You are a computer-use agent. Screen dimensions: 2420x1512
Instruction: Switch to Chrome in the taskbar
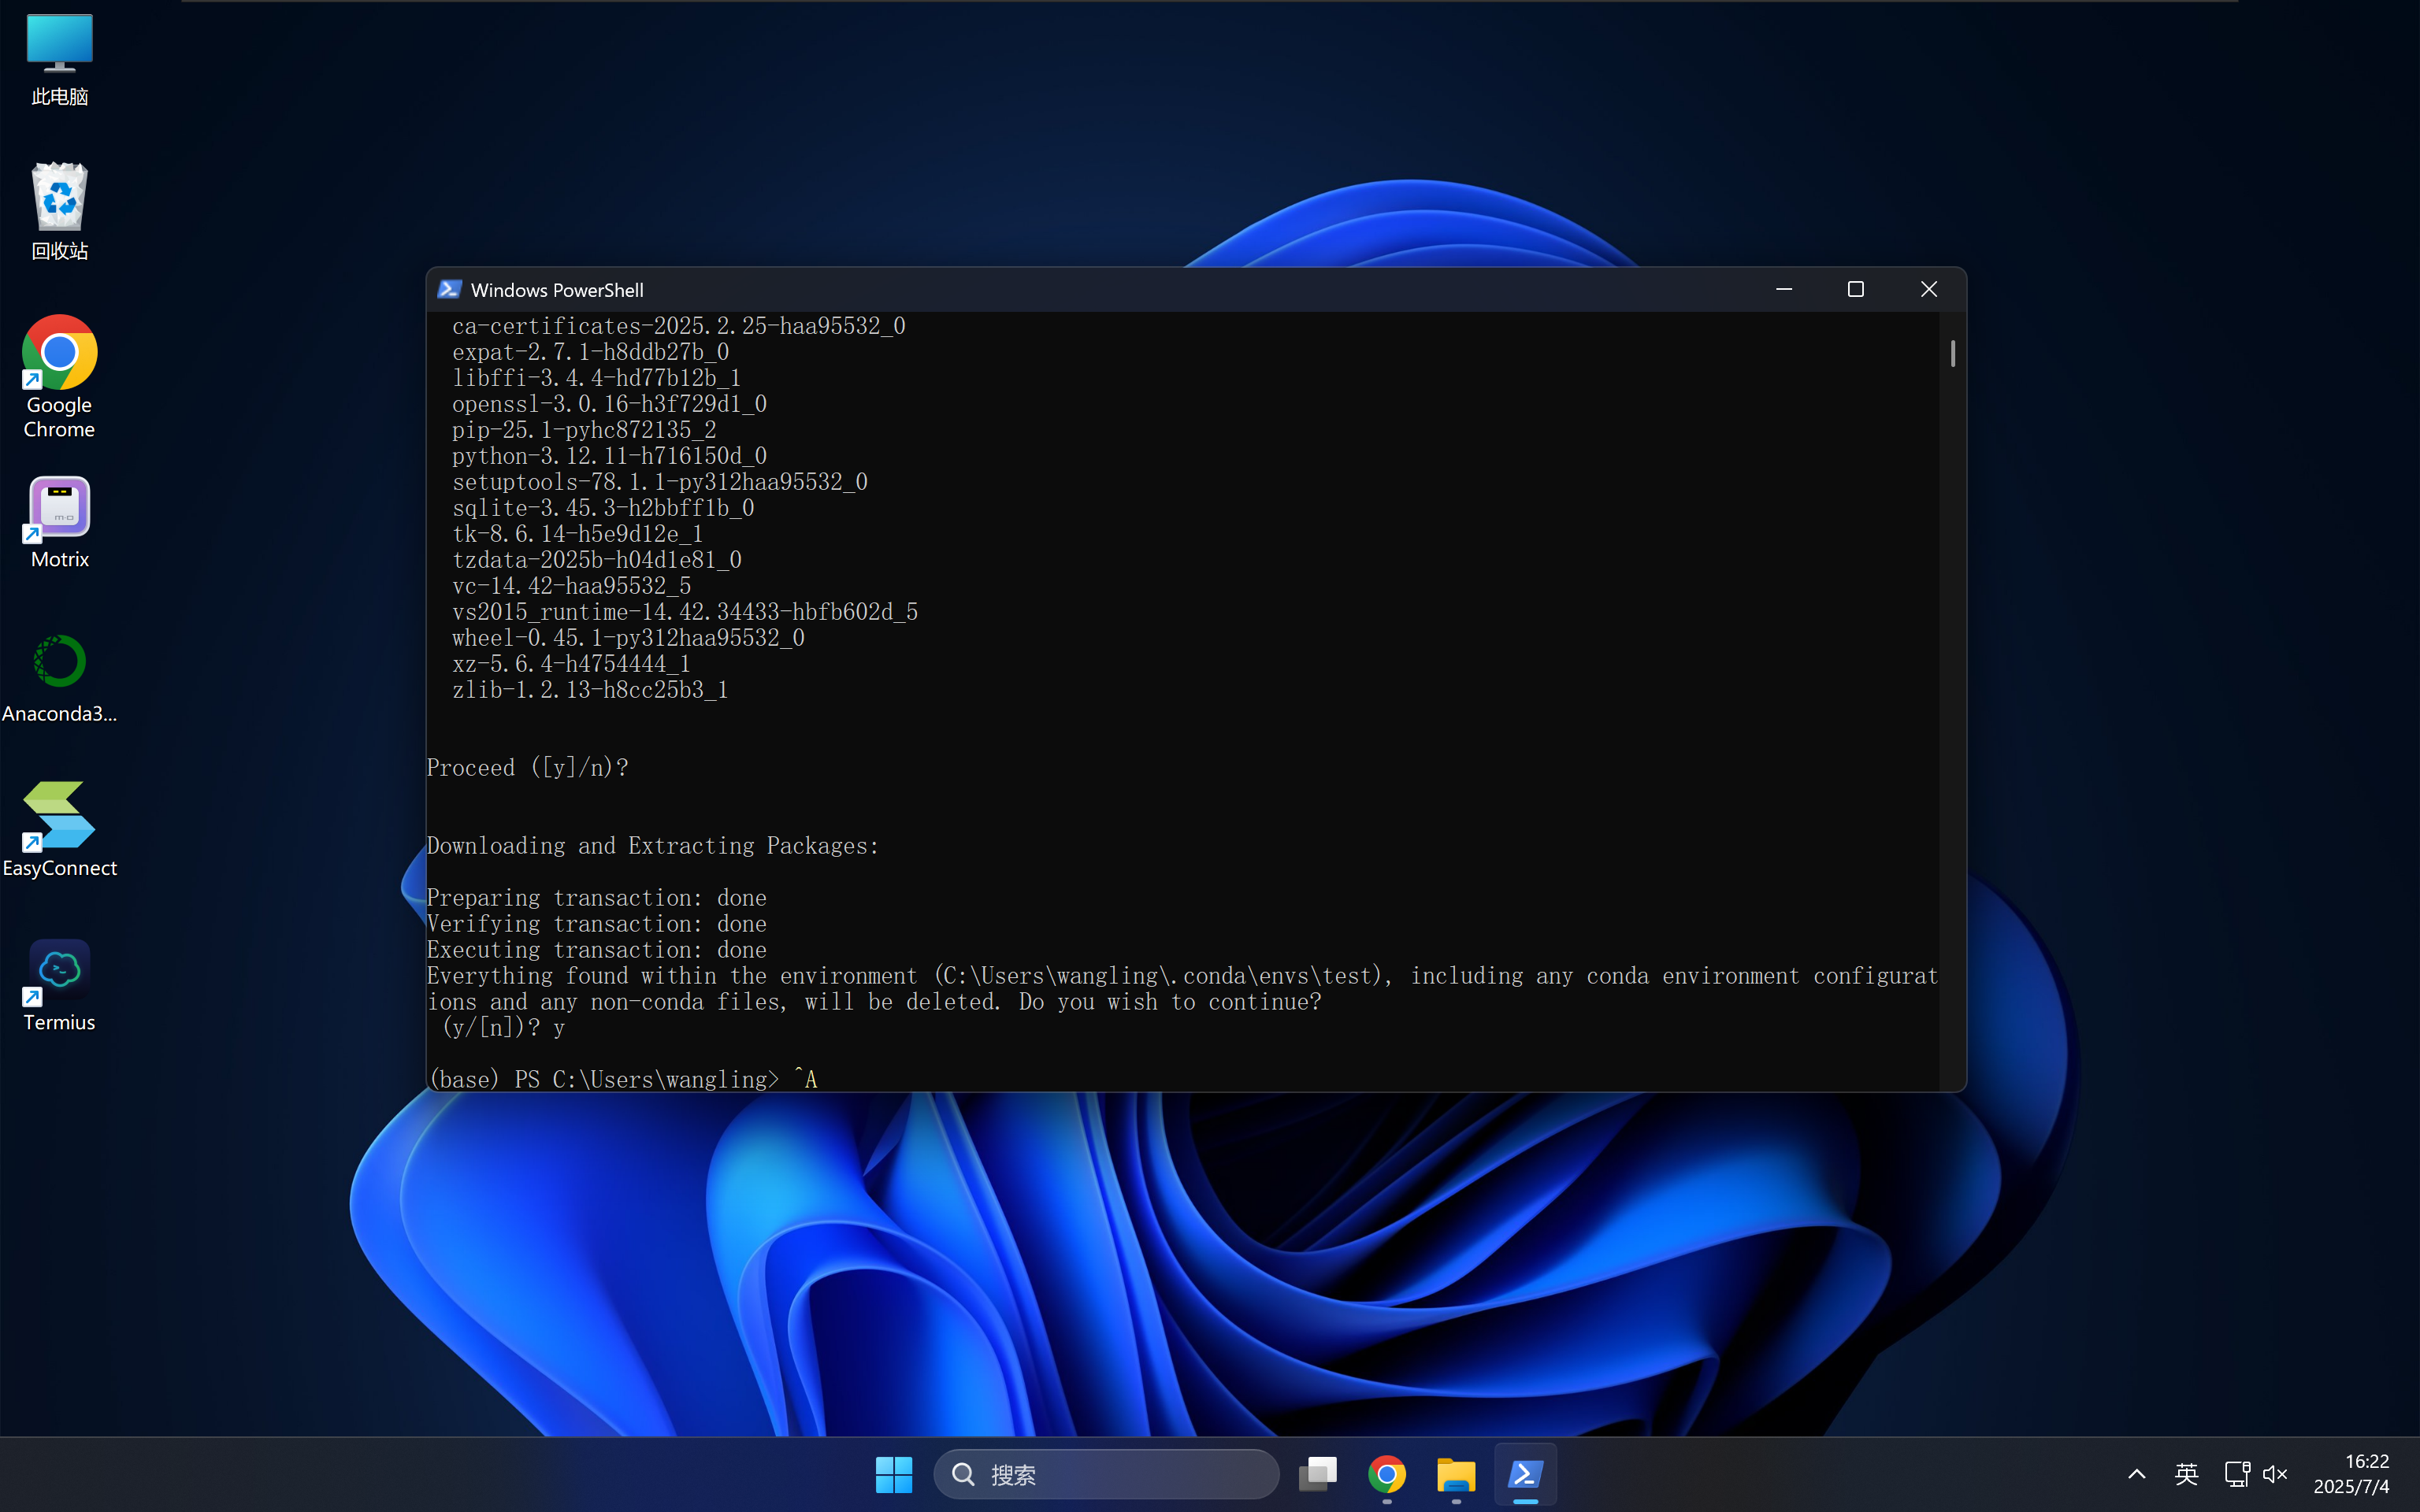click(1387, 1474)
